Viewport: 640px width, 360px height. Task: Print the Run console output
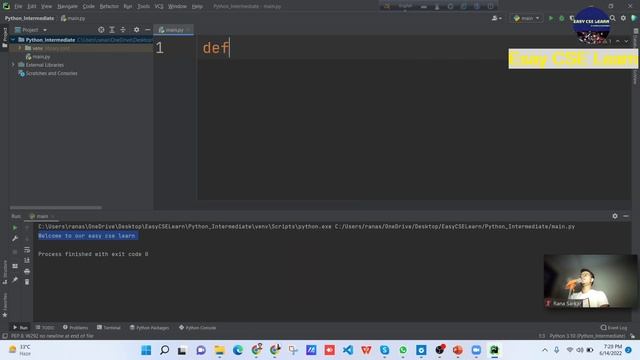[27, 271]
